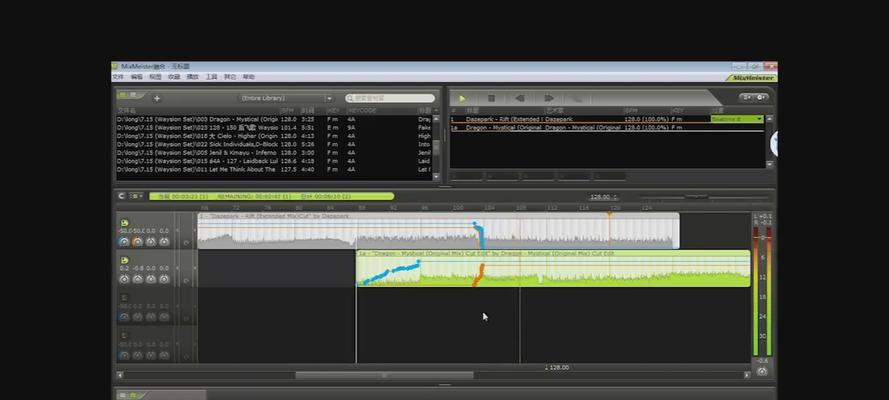Toggle the loop icon on track 3
Viewport: 889px width, 400px height.
[x=187, y=318]
